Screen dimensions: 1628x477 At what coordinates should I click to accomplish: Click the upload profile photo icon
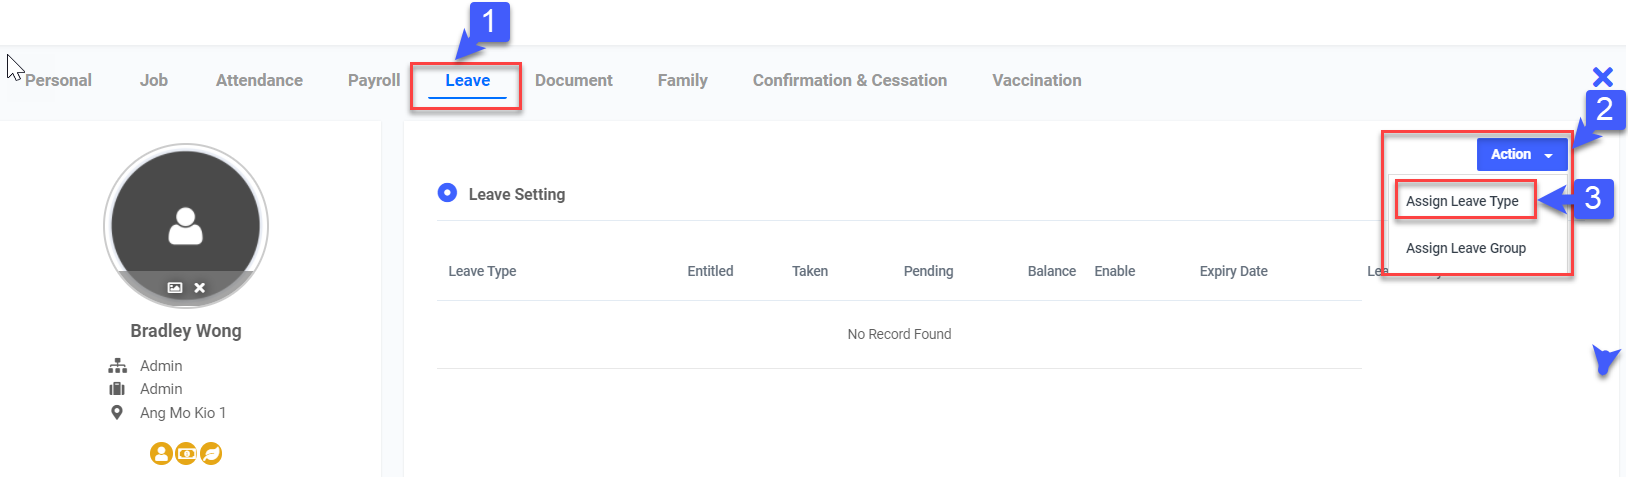tap(175, 288)
